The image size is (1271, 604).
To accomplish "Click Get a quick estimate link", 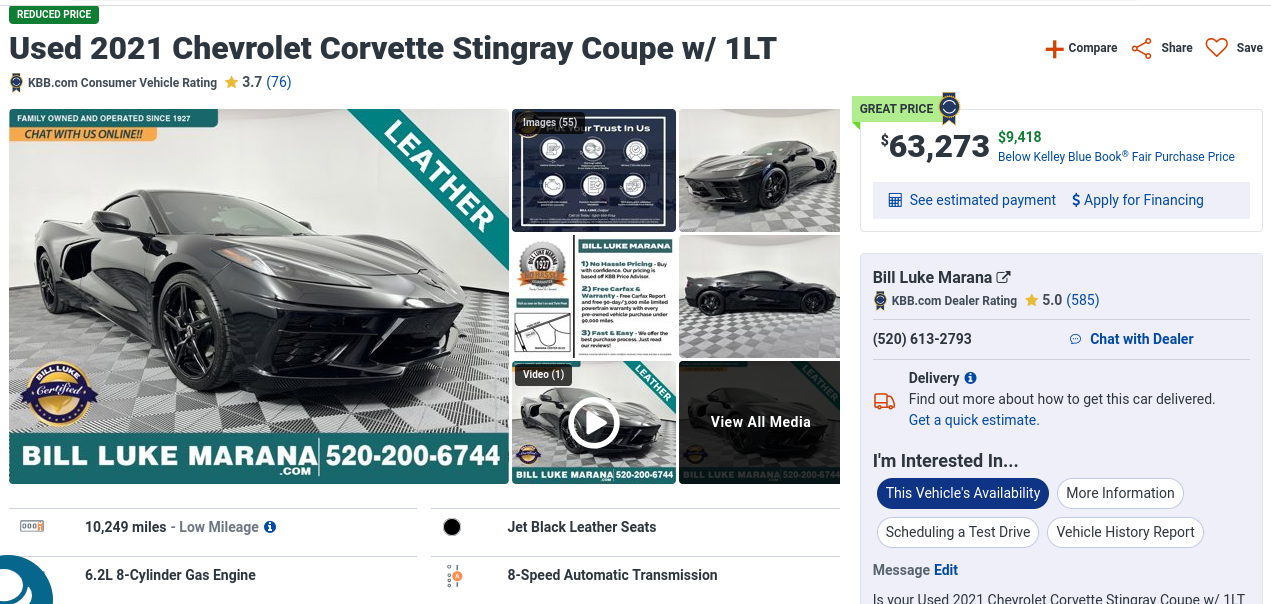I will [974, 420].
